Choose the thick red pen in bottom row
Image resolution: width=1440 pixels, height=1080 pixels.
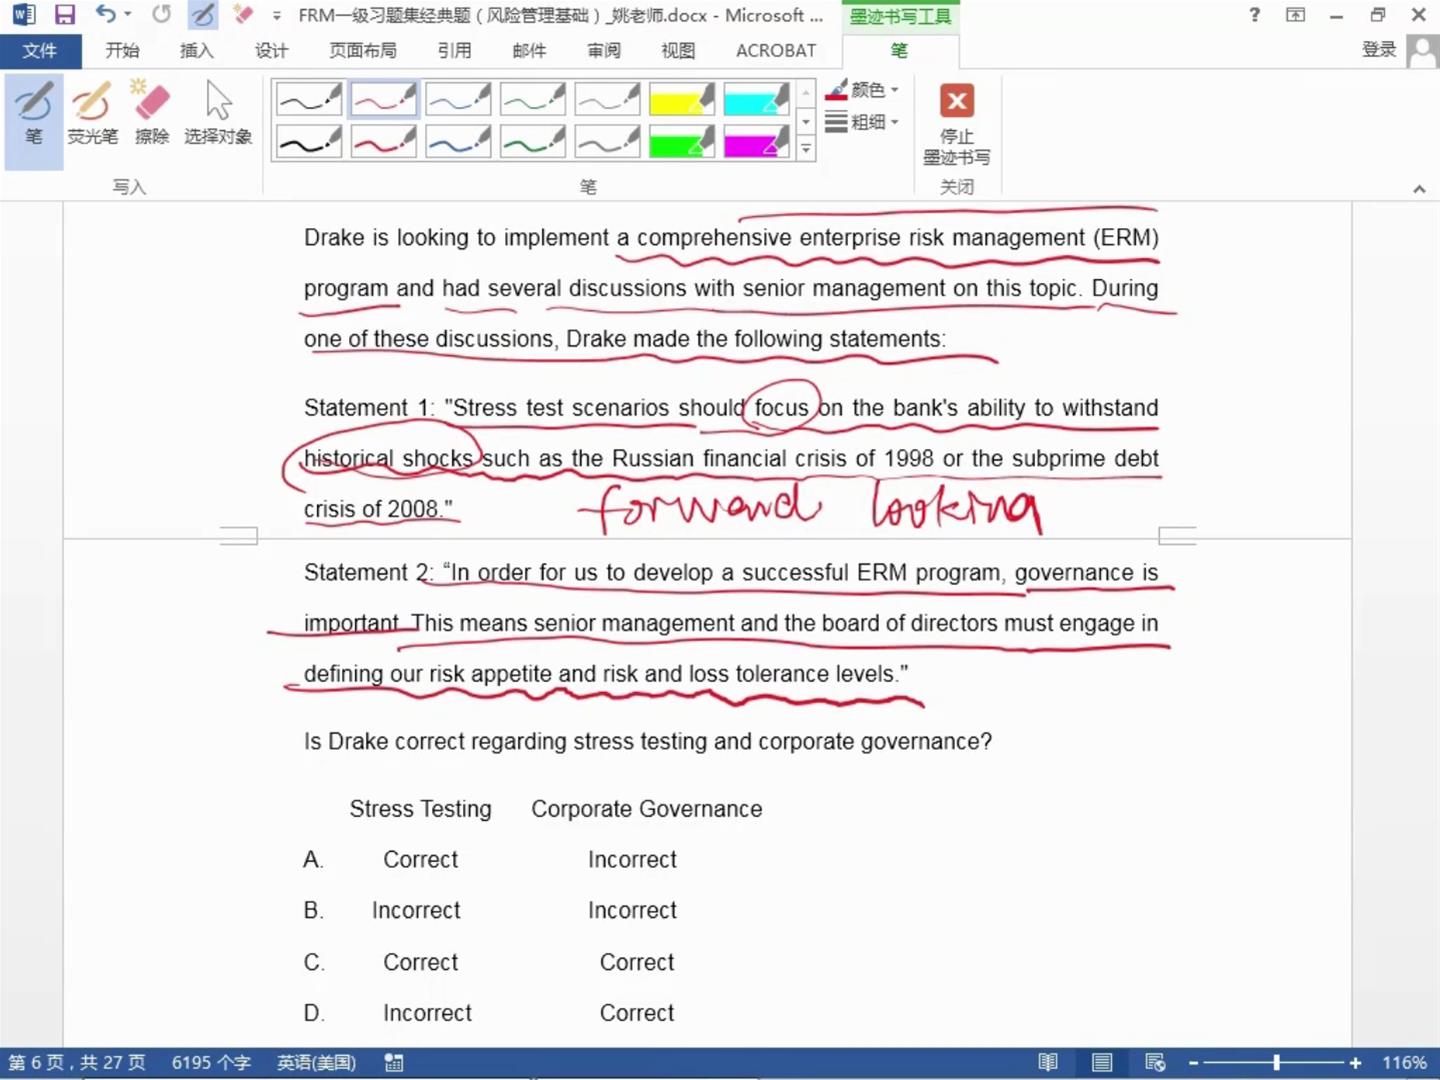pyautogui.click(x=384, y=142)
